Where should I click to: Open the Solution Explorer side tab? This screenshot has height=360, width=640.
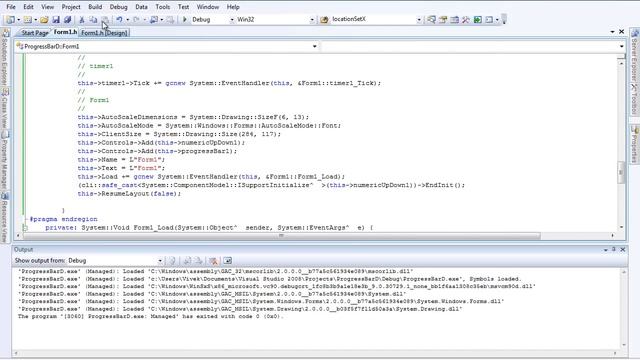coord(4,58)
